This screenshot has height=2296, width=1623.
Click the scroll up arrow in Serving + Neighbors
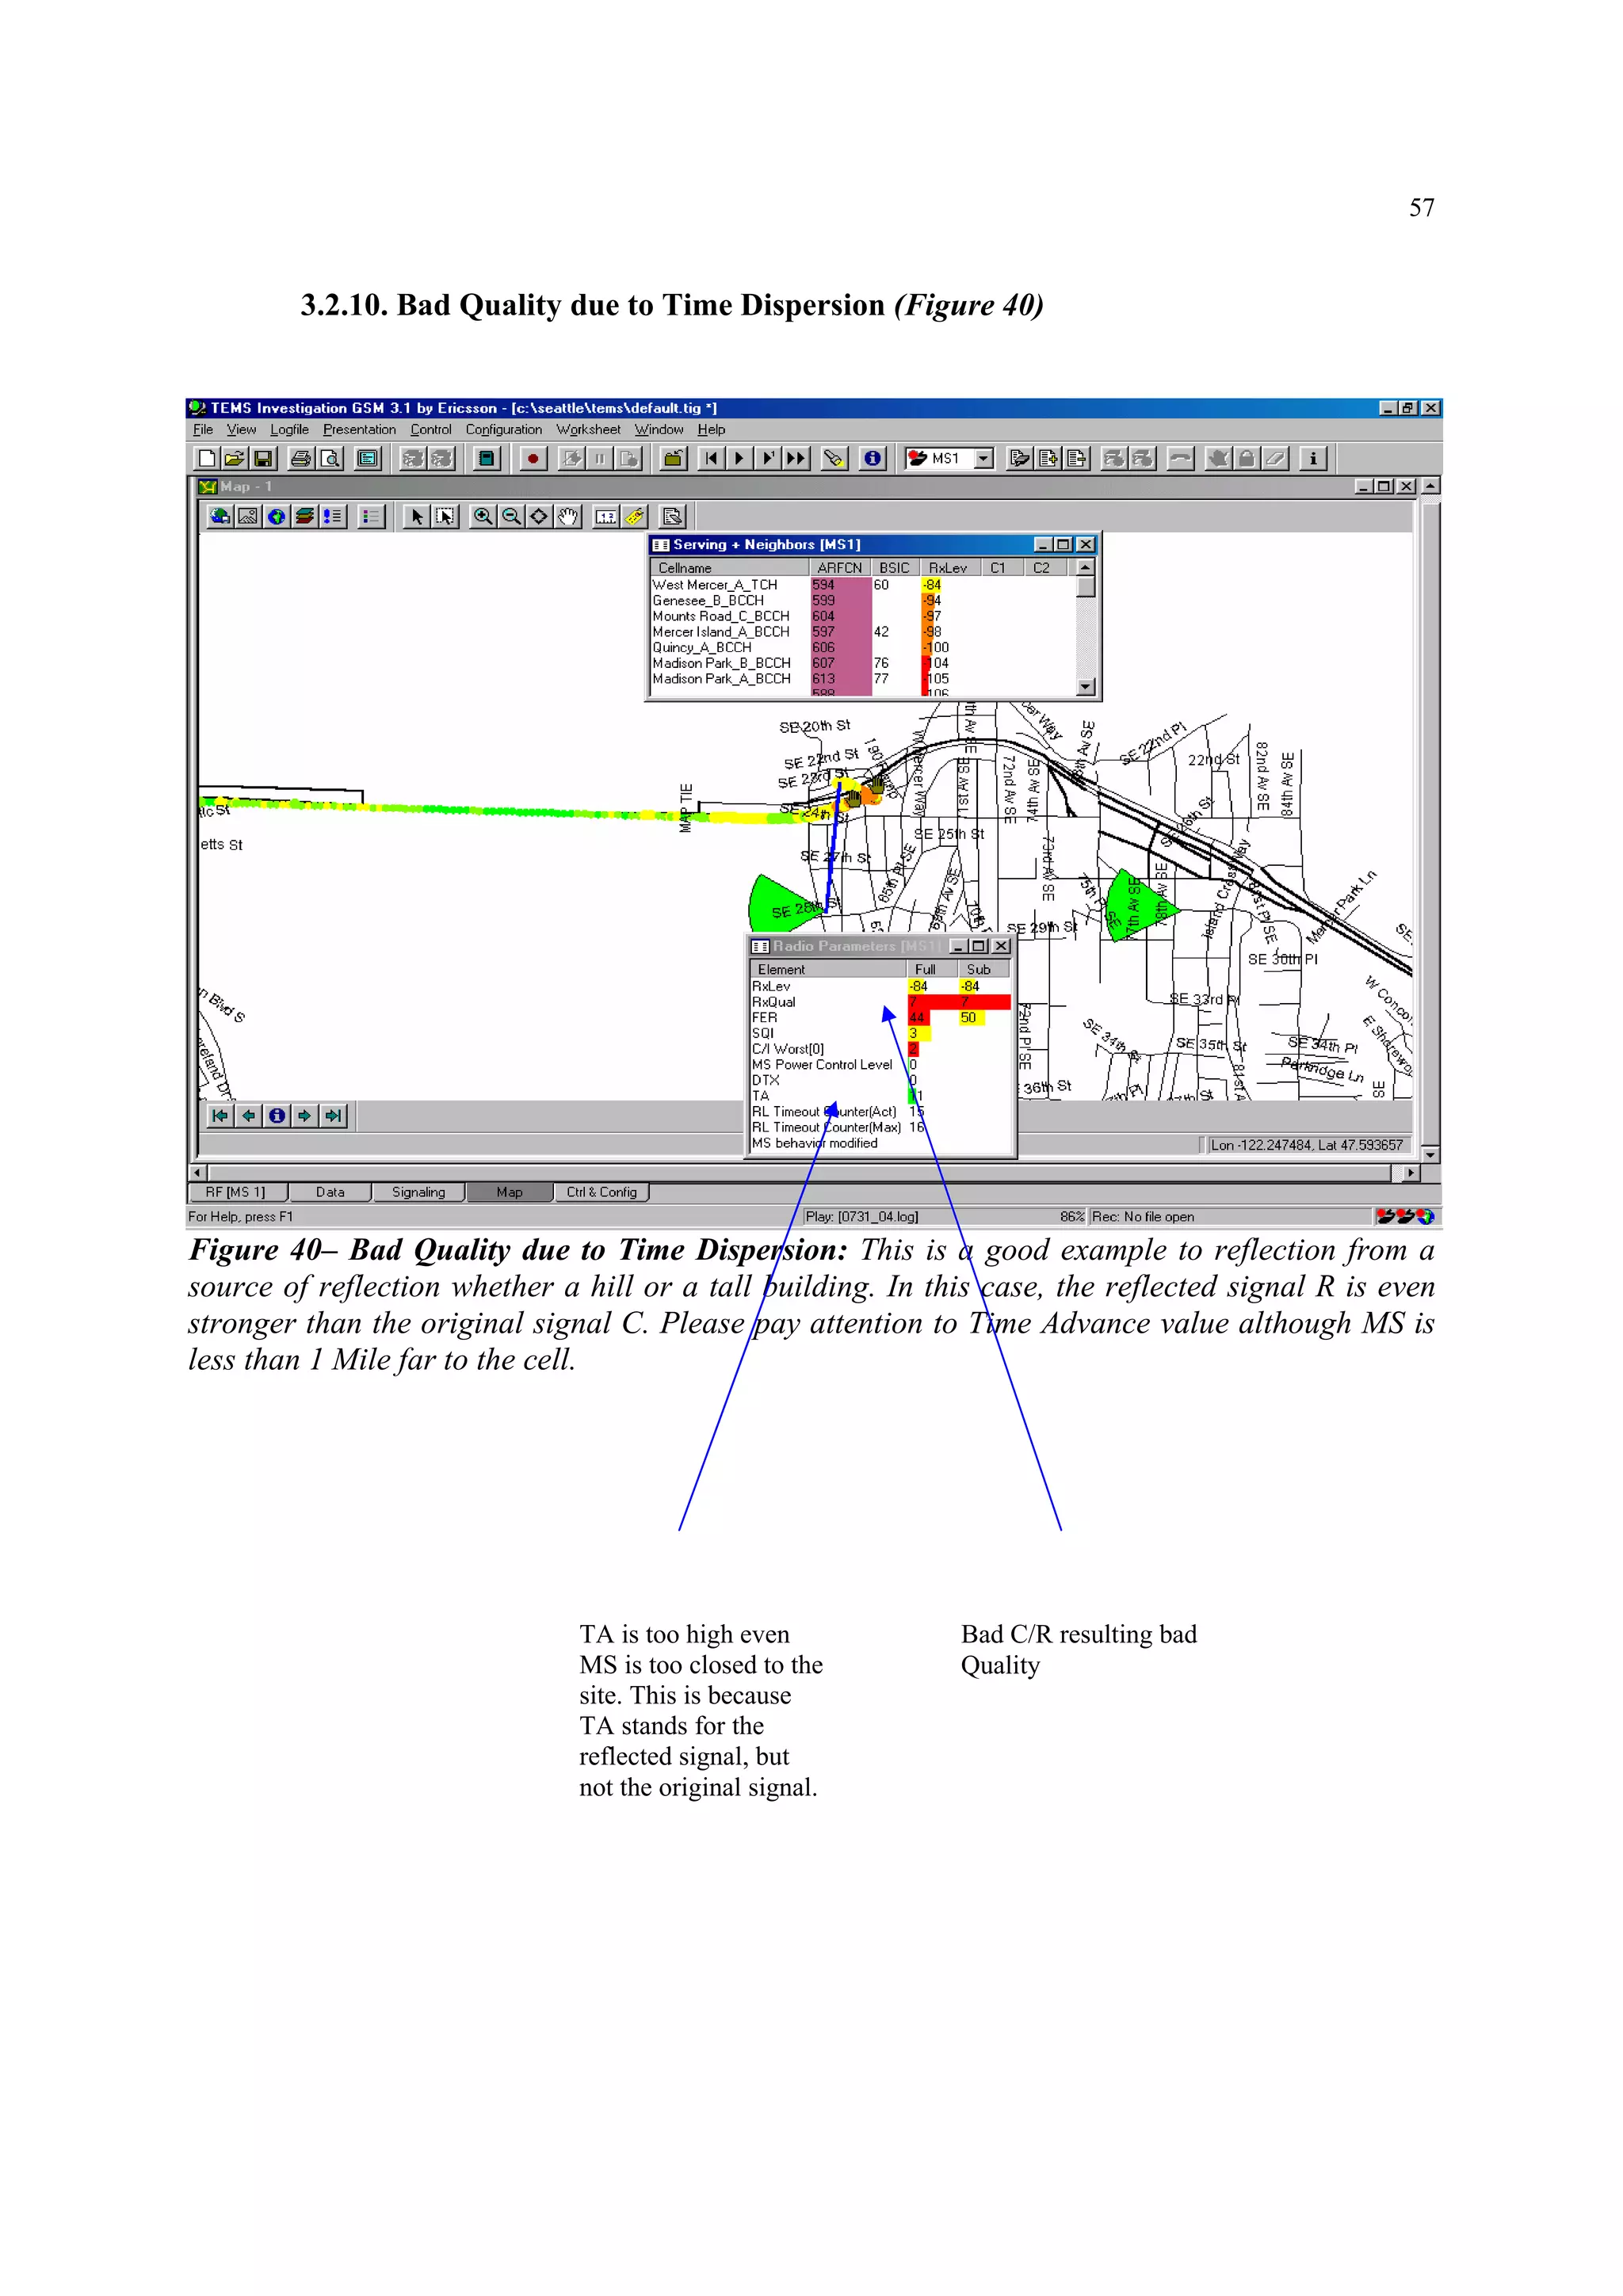pos(1086,567)
